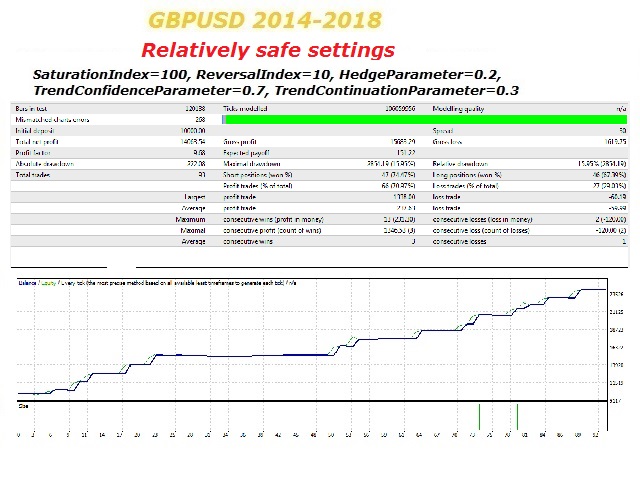Click the "Modelling quality" label

point(458,109)
